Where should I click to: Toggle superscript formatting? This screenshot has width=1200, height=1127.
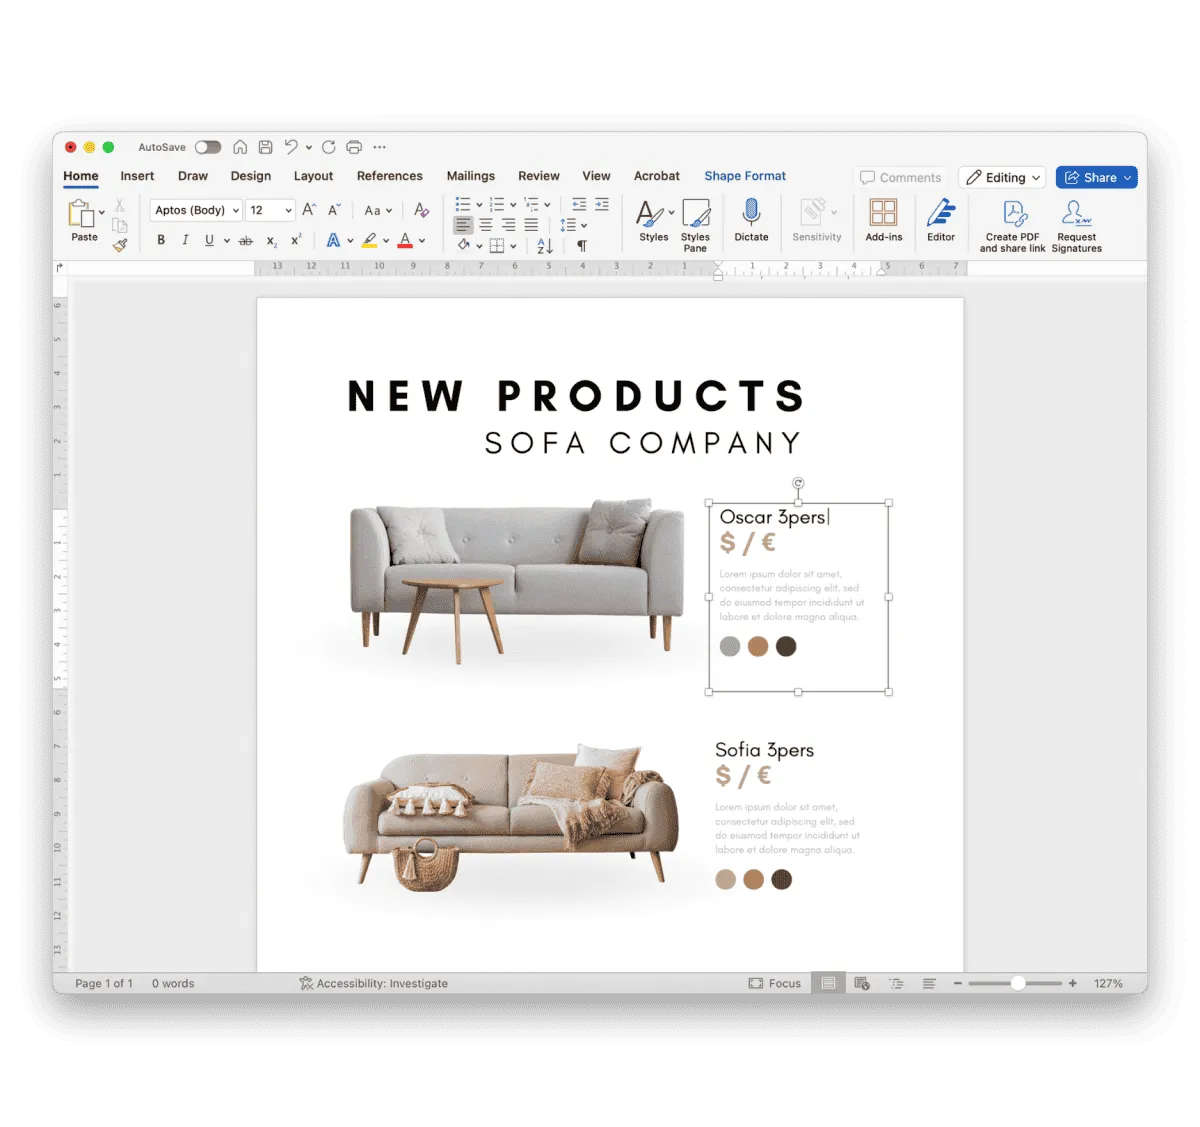(x=296, y=240)
